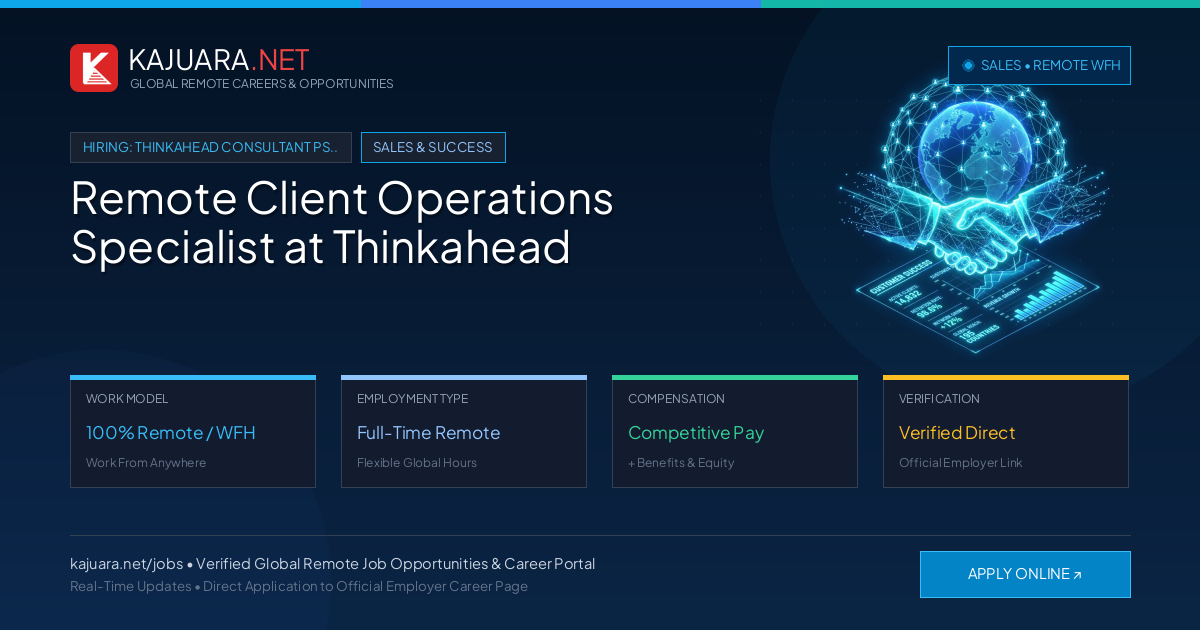
Task: Click the APPLY ONLINE button
Action: [x=1025, y=574]
